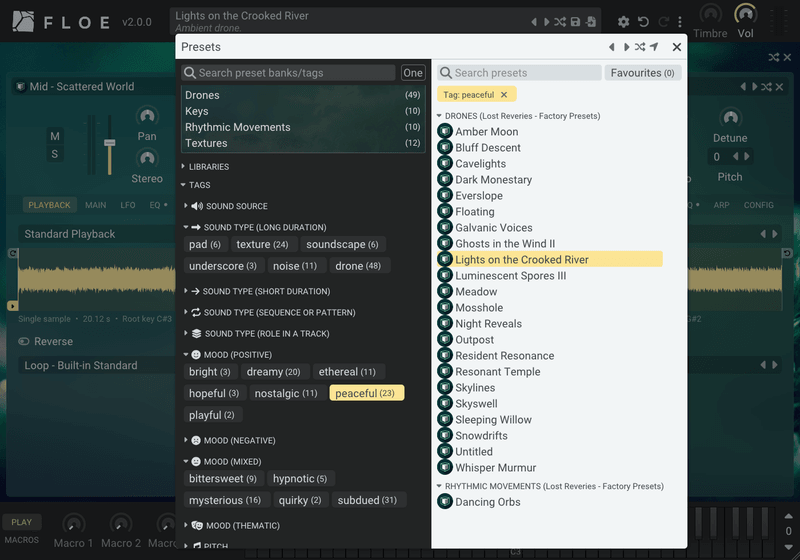Expand the LIBRARIES section
This screenshot has width=800, height=560.
(x=206, y=167)
